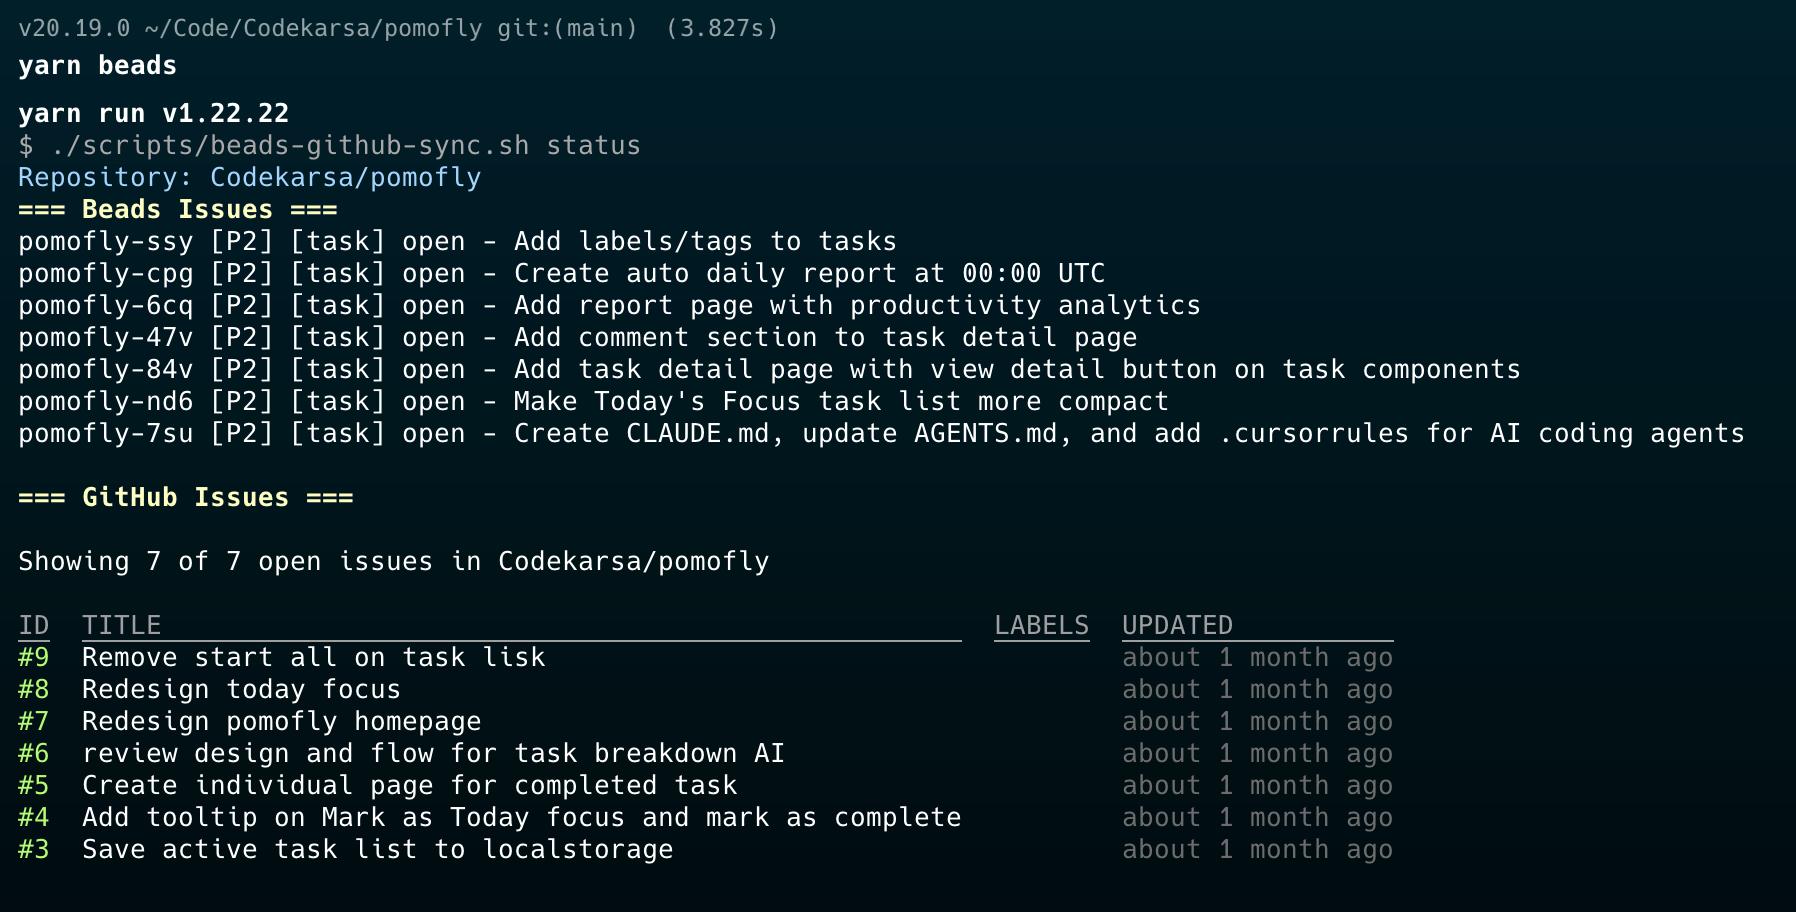The height and width of the screenshot is (912, 1796).
Task: Click issue ID '#8'
Action: click(x=34, y=690)
